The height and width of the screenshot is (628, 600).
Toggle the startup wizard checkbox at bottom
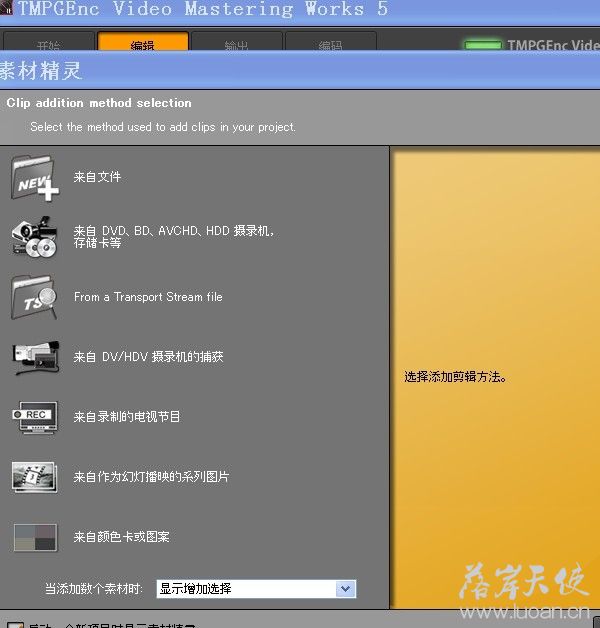click(16, 625)
